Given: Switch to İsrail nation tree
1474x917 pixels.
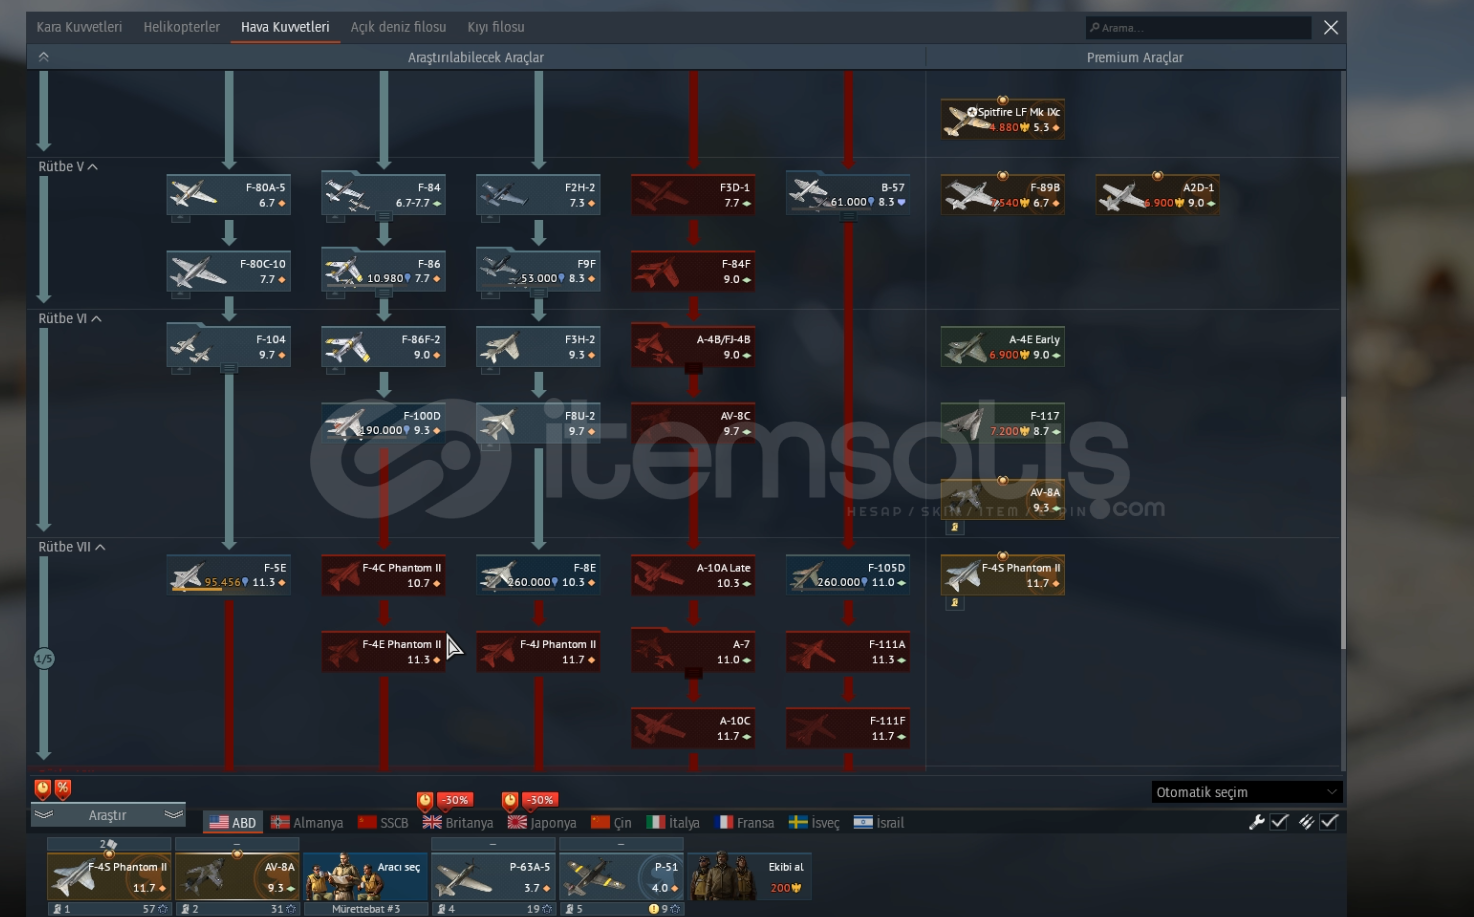Looking at the screenshot, I should [878, 823].
